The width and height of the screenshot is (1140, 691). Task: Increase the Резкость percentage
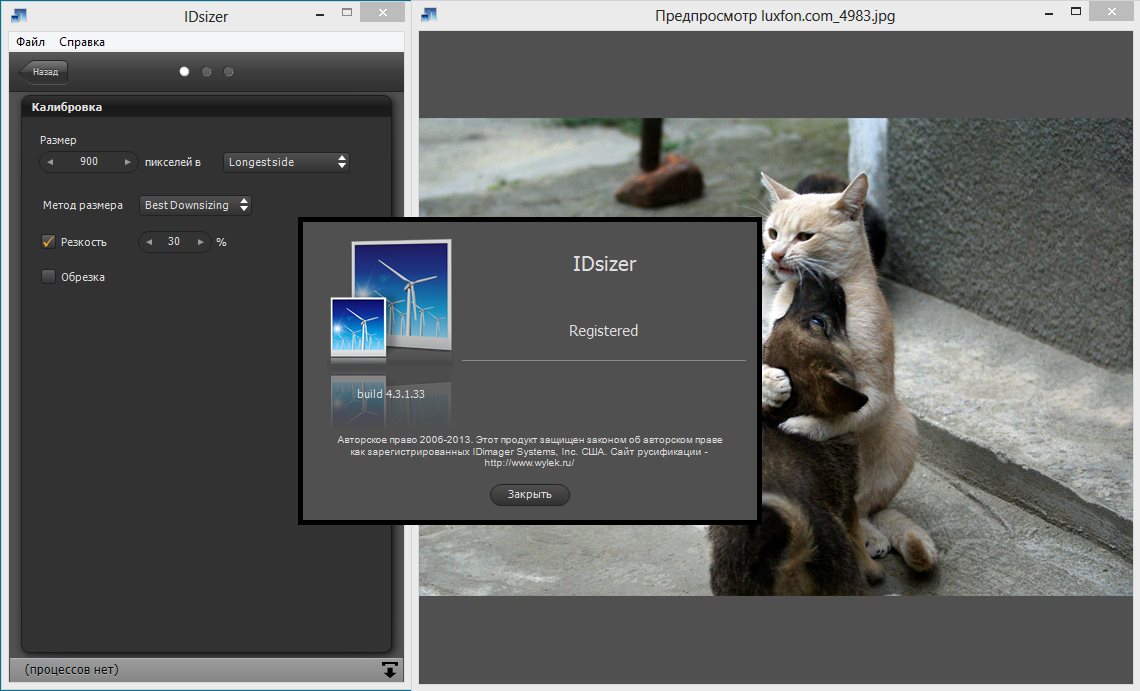(x=200, y=242)
